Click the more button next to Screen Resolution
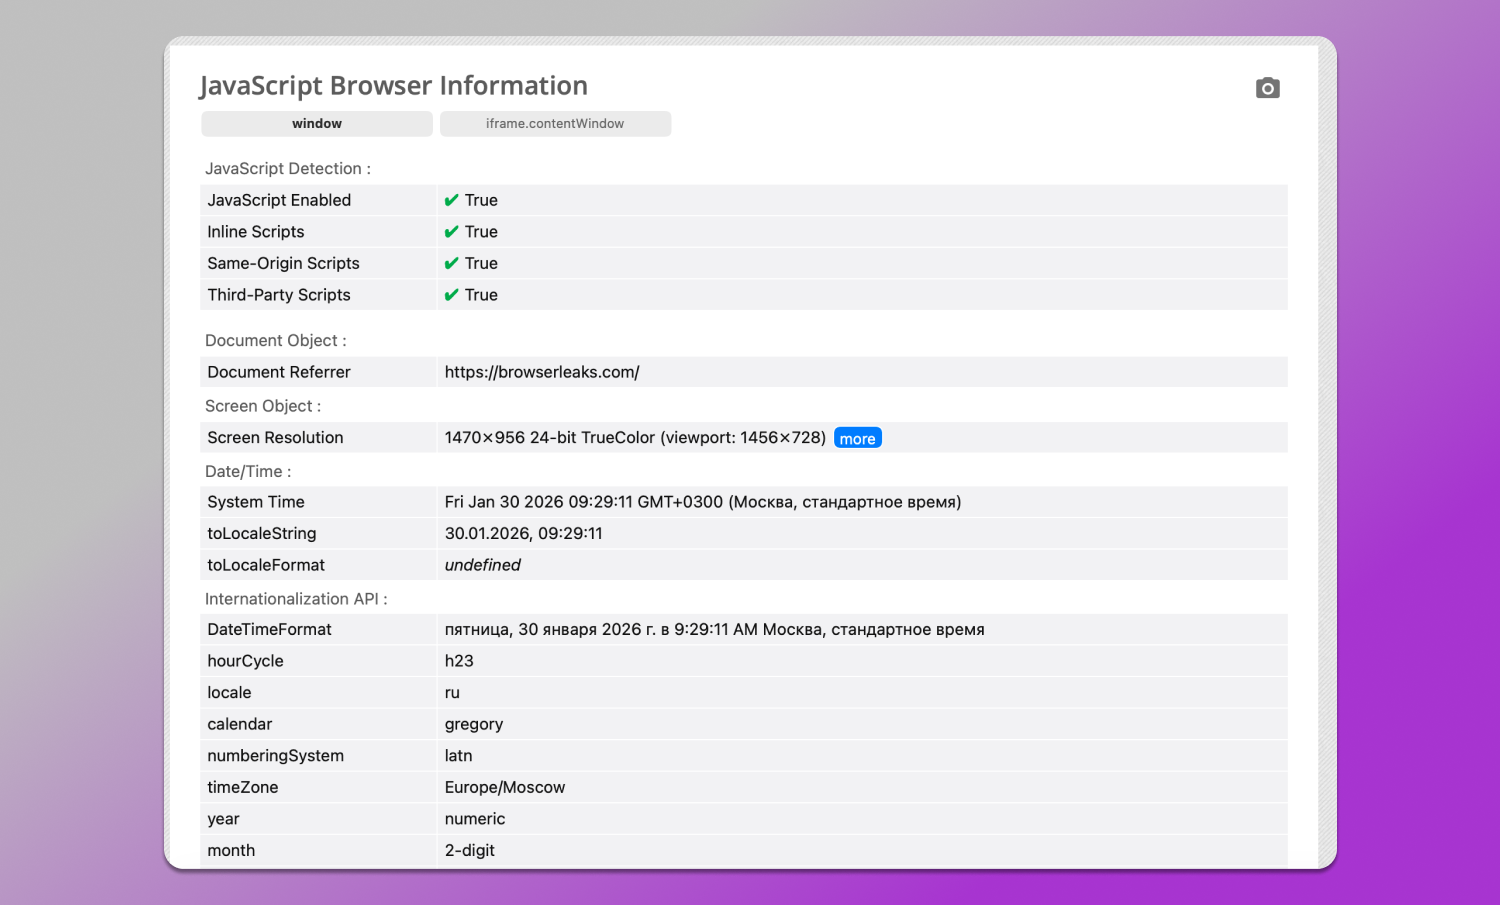1500x905 pixels. click(857, 437)
